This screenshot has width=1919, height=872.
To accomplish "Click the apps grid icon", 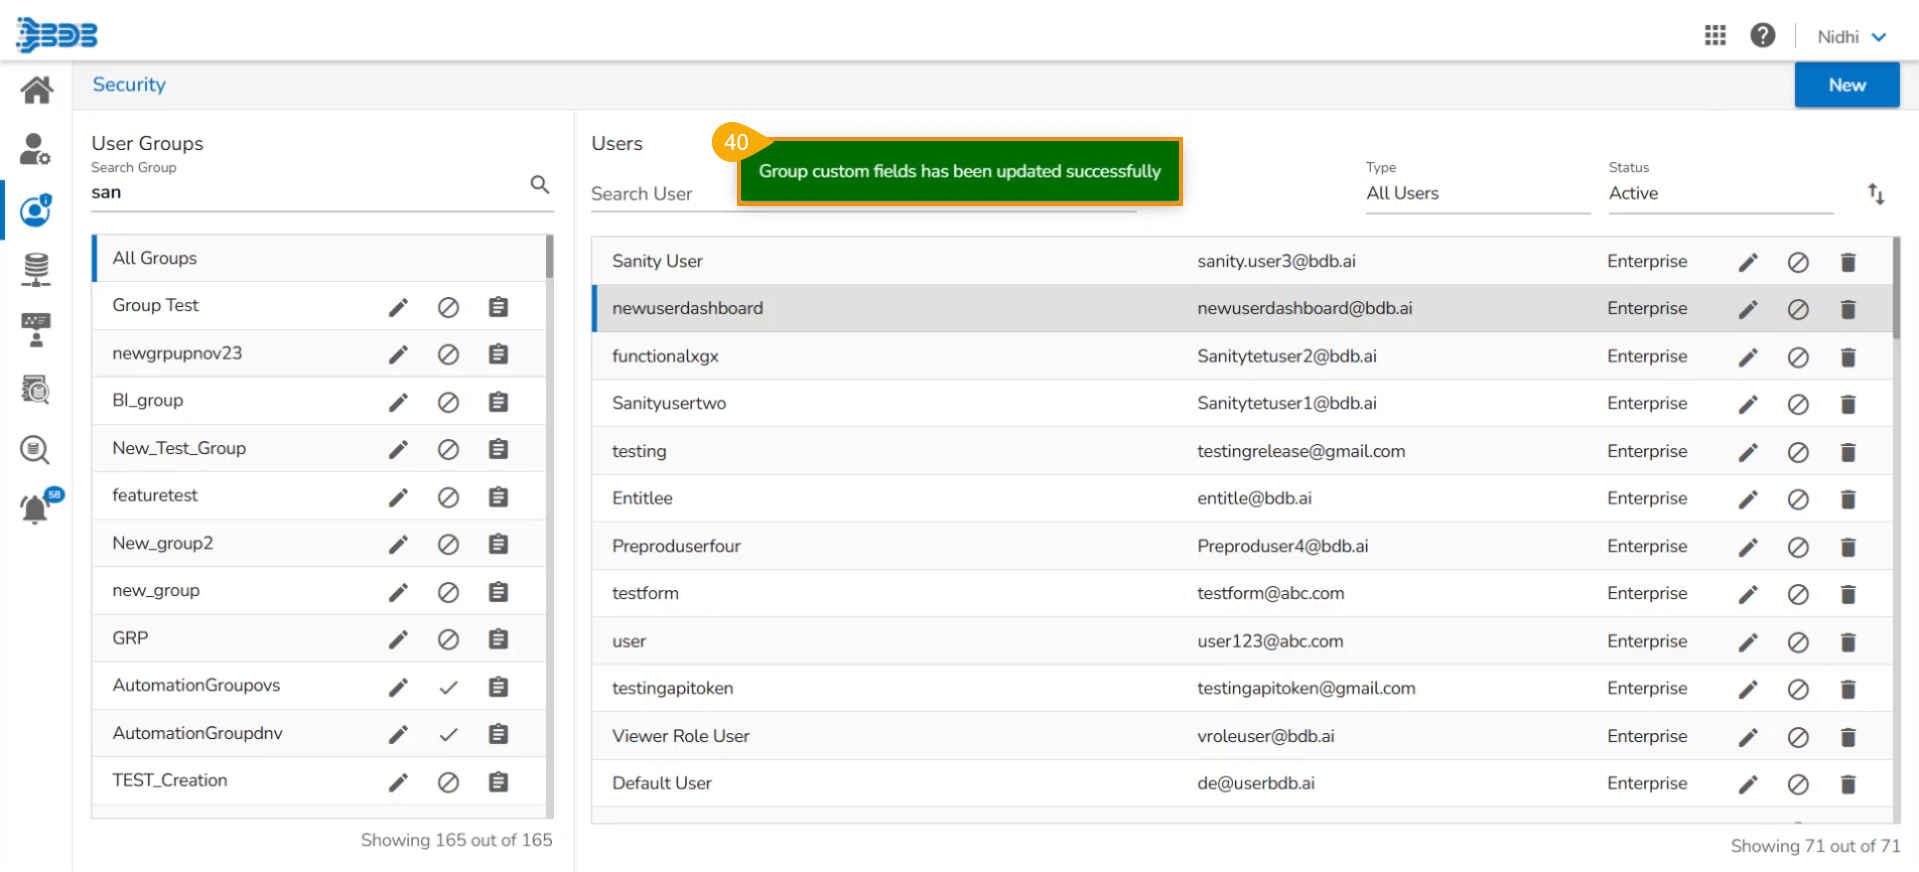I will pyautogui.click(x=1715, y=36).
